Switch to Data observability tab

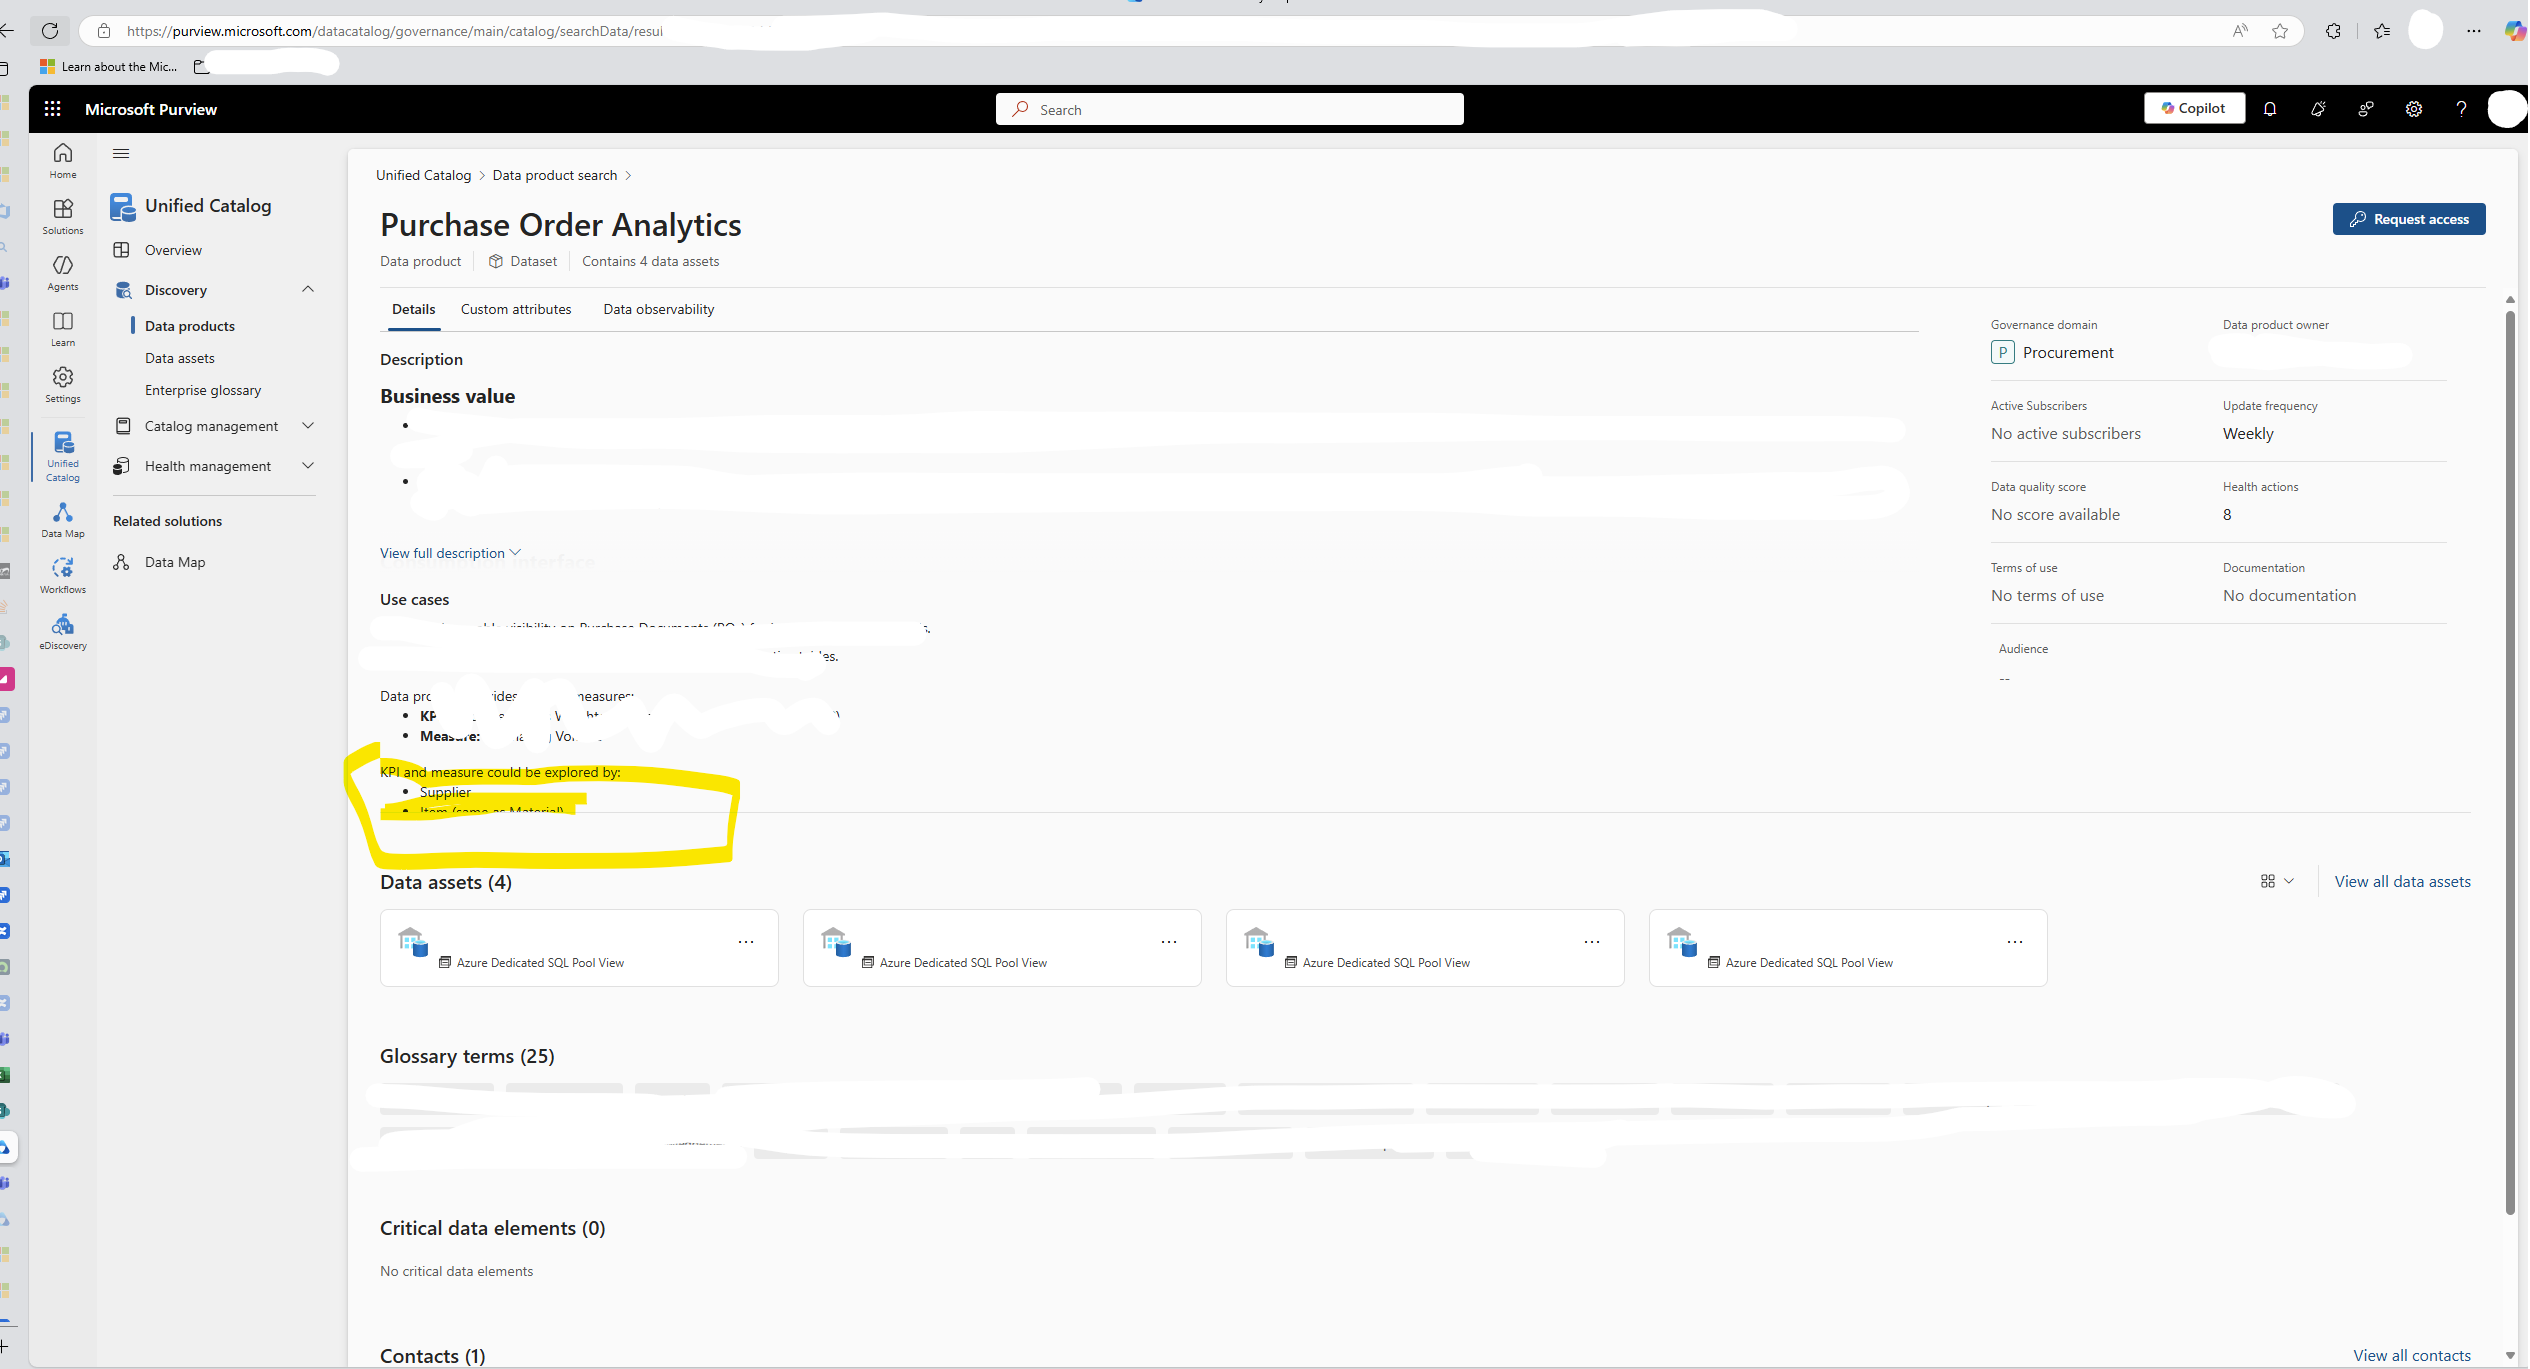coord(658,310)
